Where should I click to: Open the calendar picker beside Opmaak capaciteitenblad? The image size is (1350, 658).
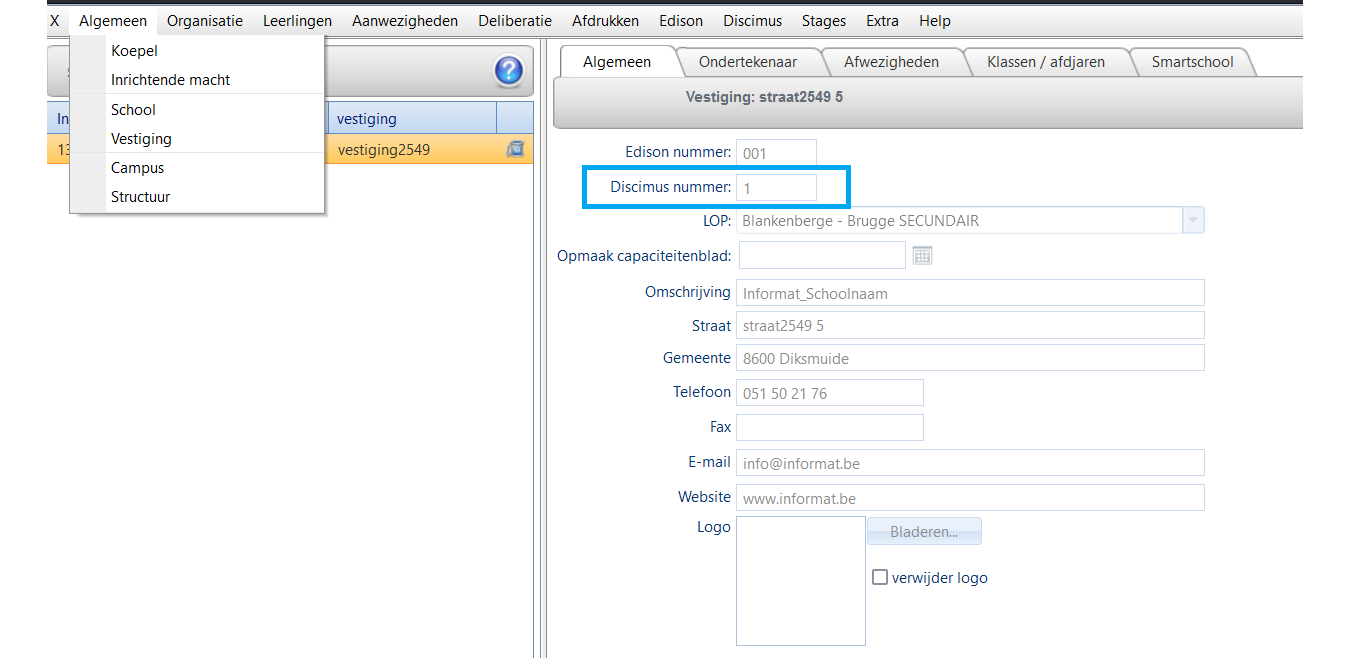pyautogui.click(x=922, y=256)
